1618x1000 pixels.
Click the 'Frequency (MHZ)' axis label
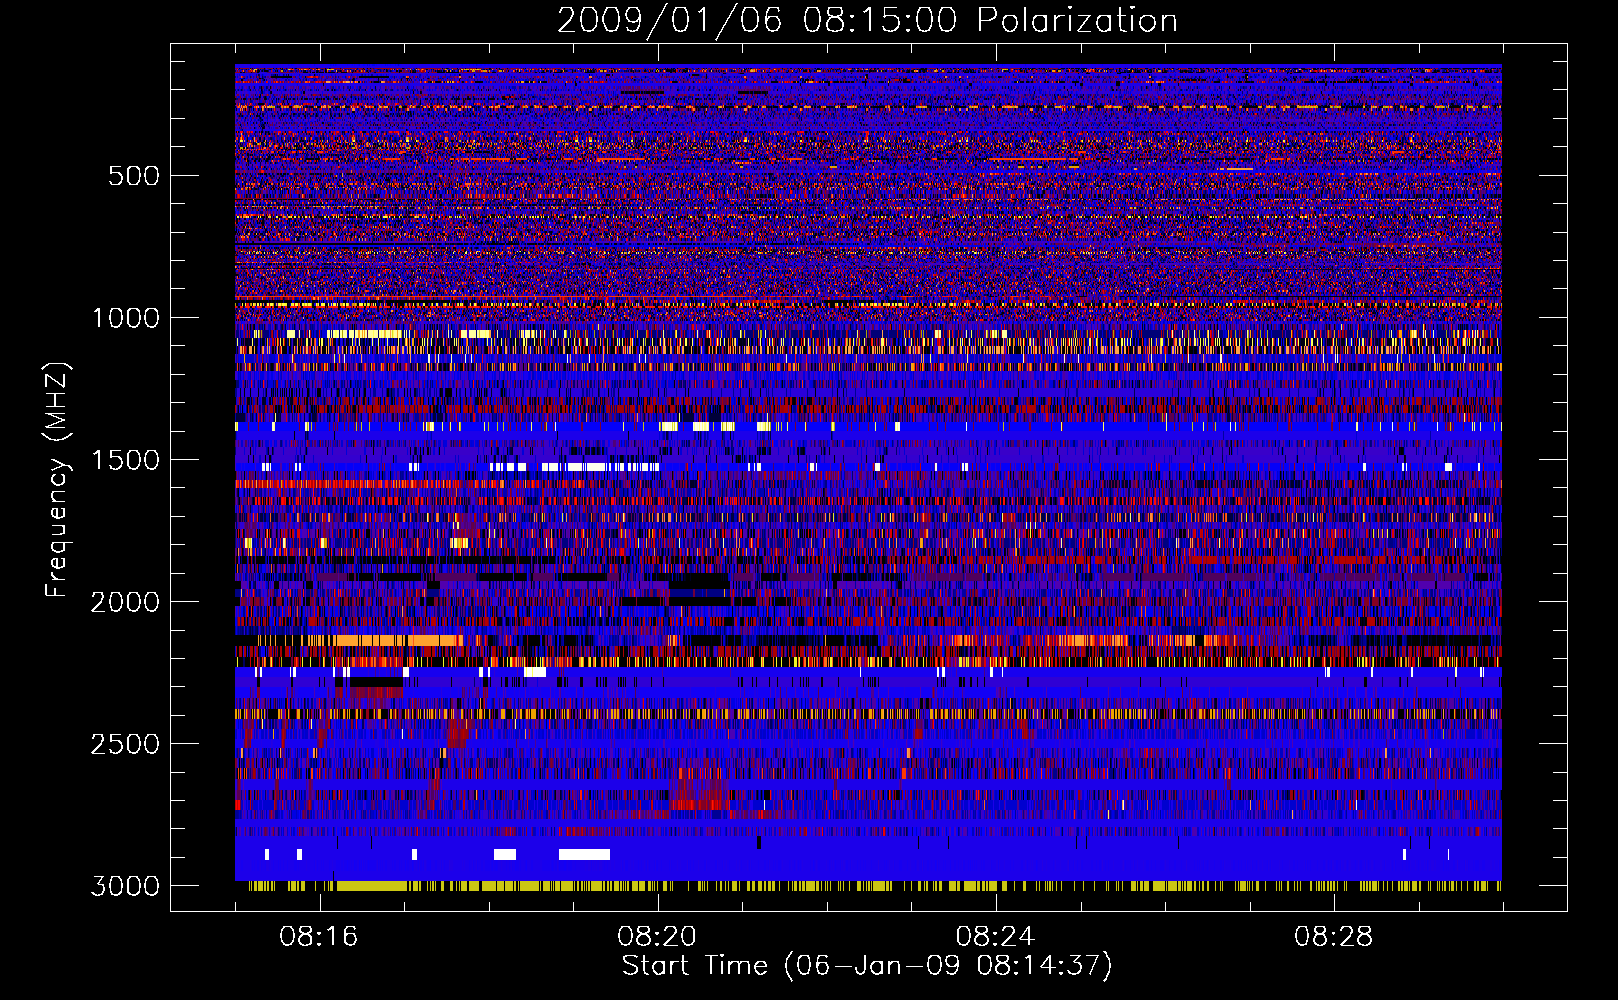point(57,480)
